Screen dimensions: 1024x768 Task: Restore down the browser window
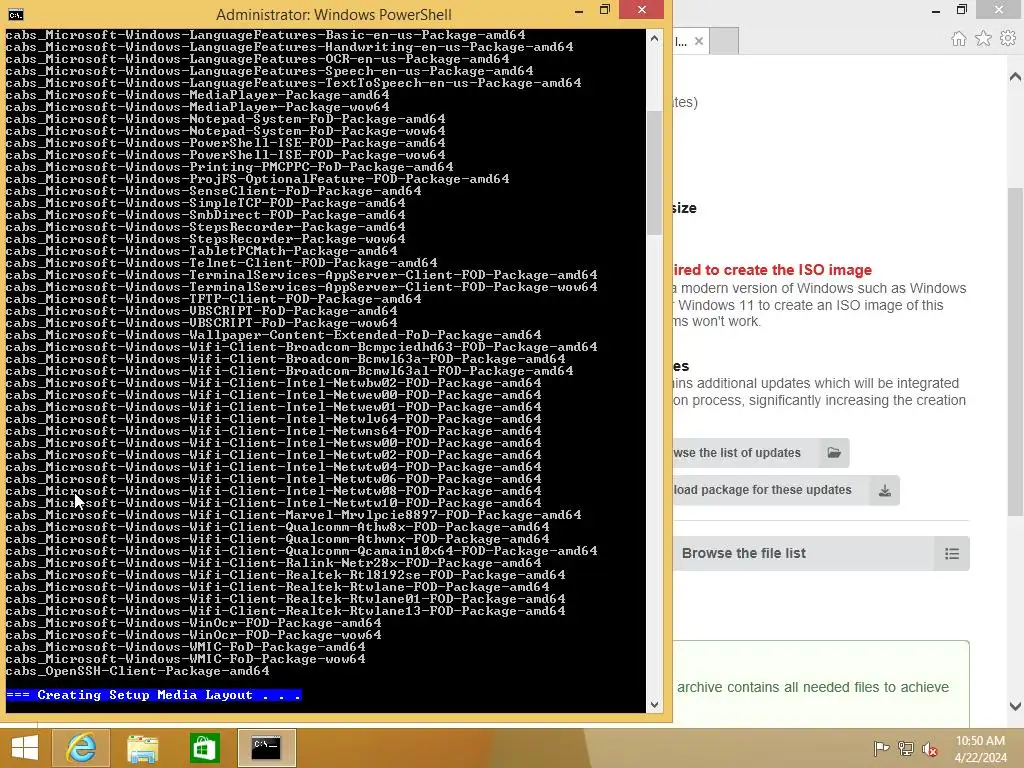(961, 10)
